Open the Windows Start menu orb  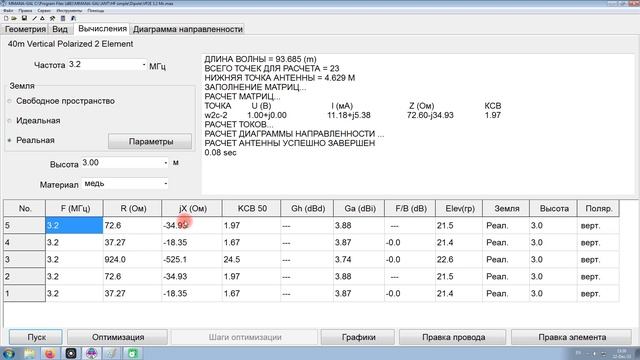coord(8,353)
